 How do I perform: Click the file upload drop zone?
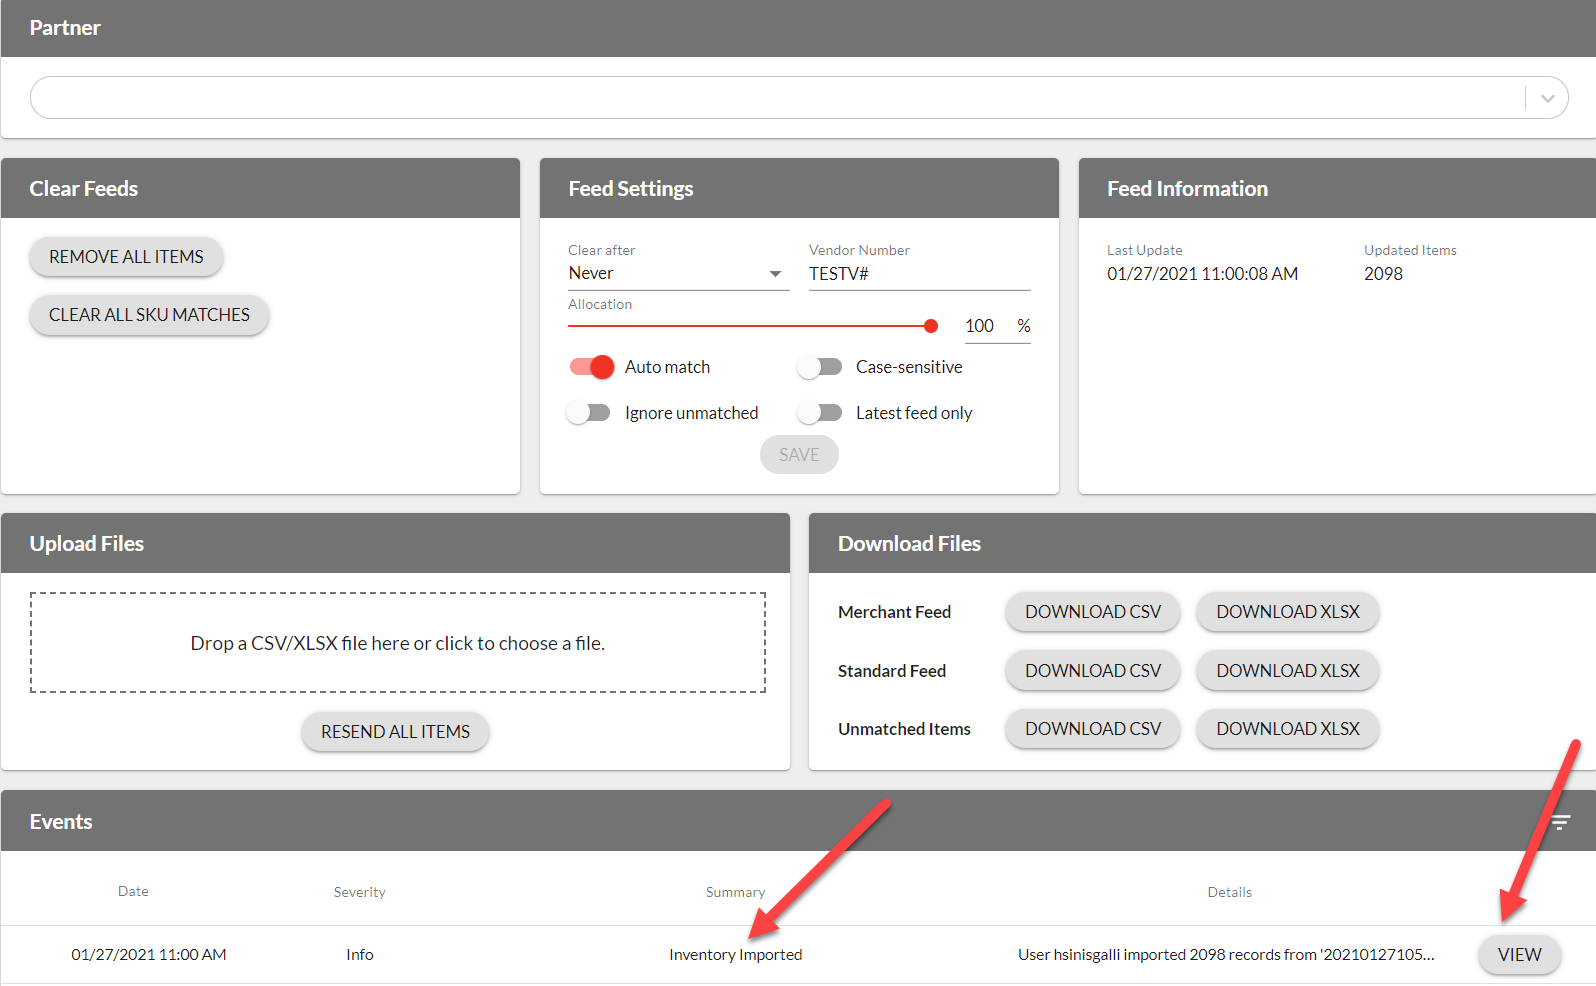tap(397, 643)
